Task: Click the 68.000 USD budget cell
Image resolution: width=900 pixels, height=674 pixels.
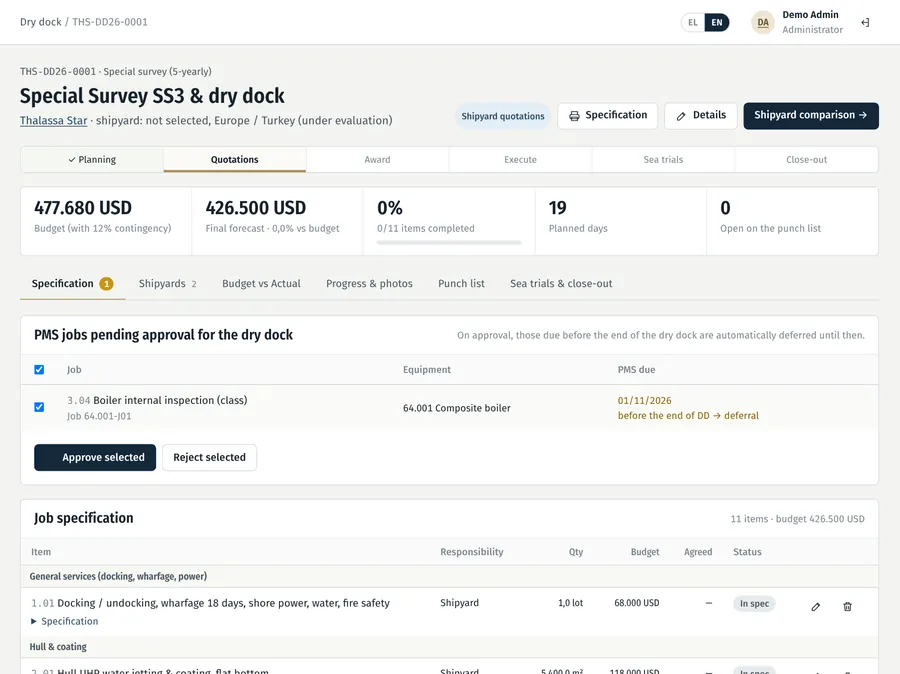Action: [x=637, y=603]
